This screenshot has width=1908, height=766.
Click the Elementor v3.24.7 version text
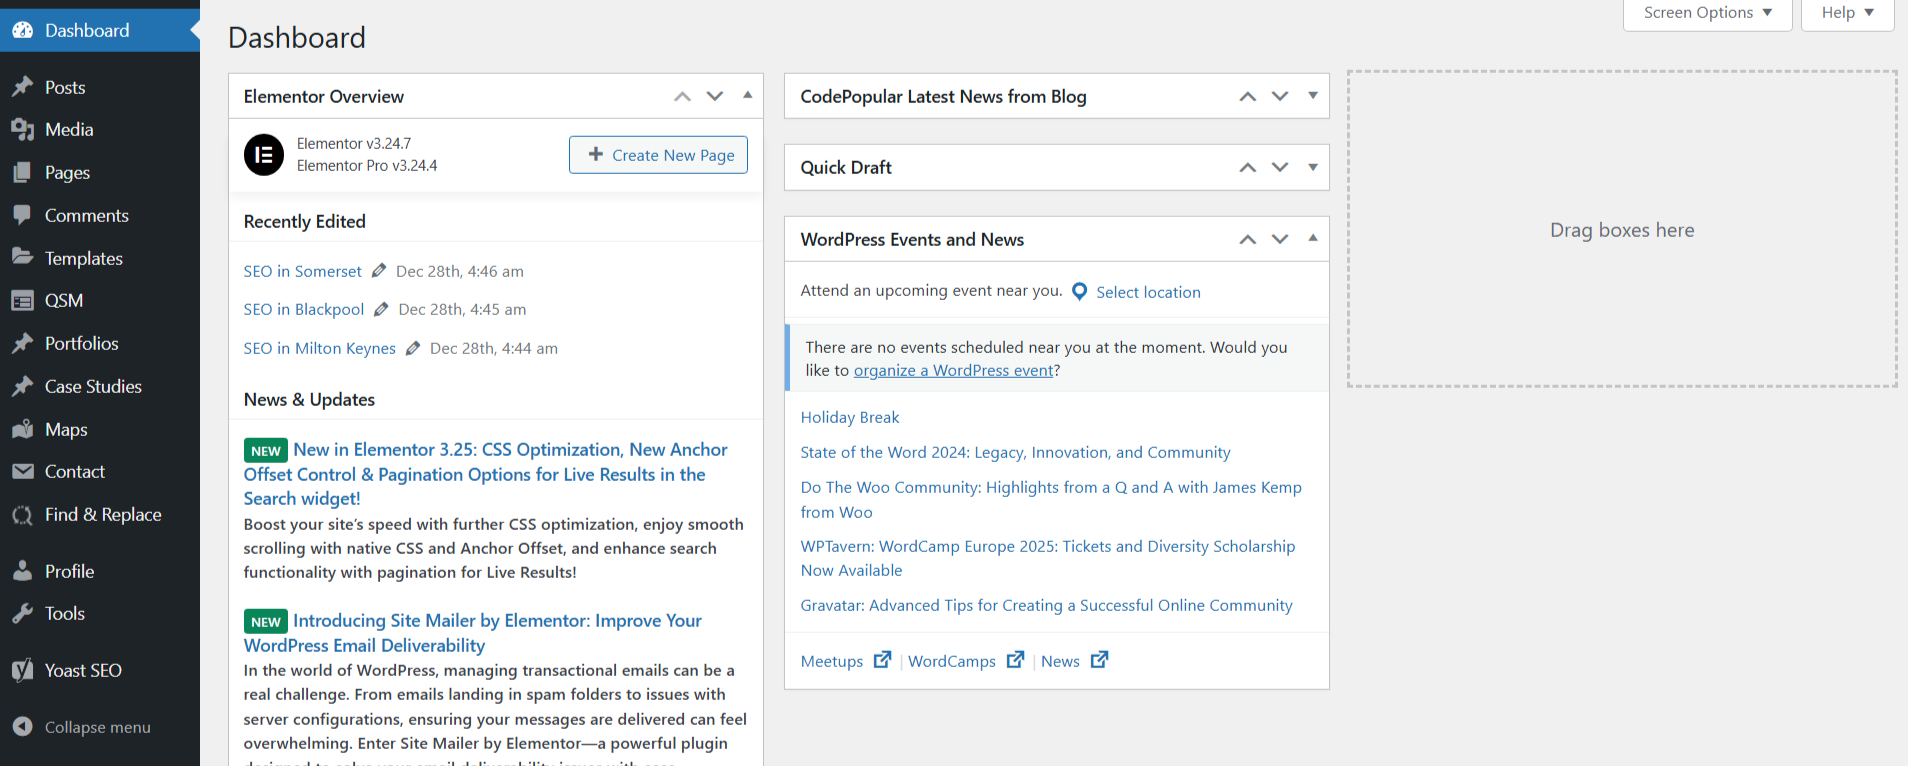[354, 143]
